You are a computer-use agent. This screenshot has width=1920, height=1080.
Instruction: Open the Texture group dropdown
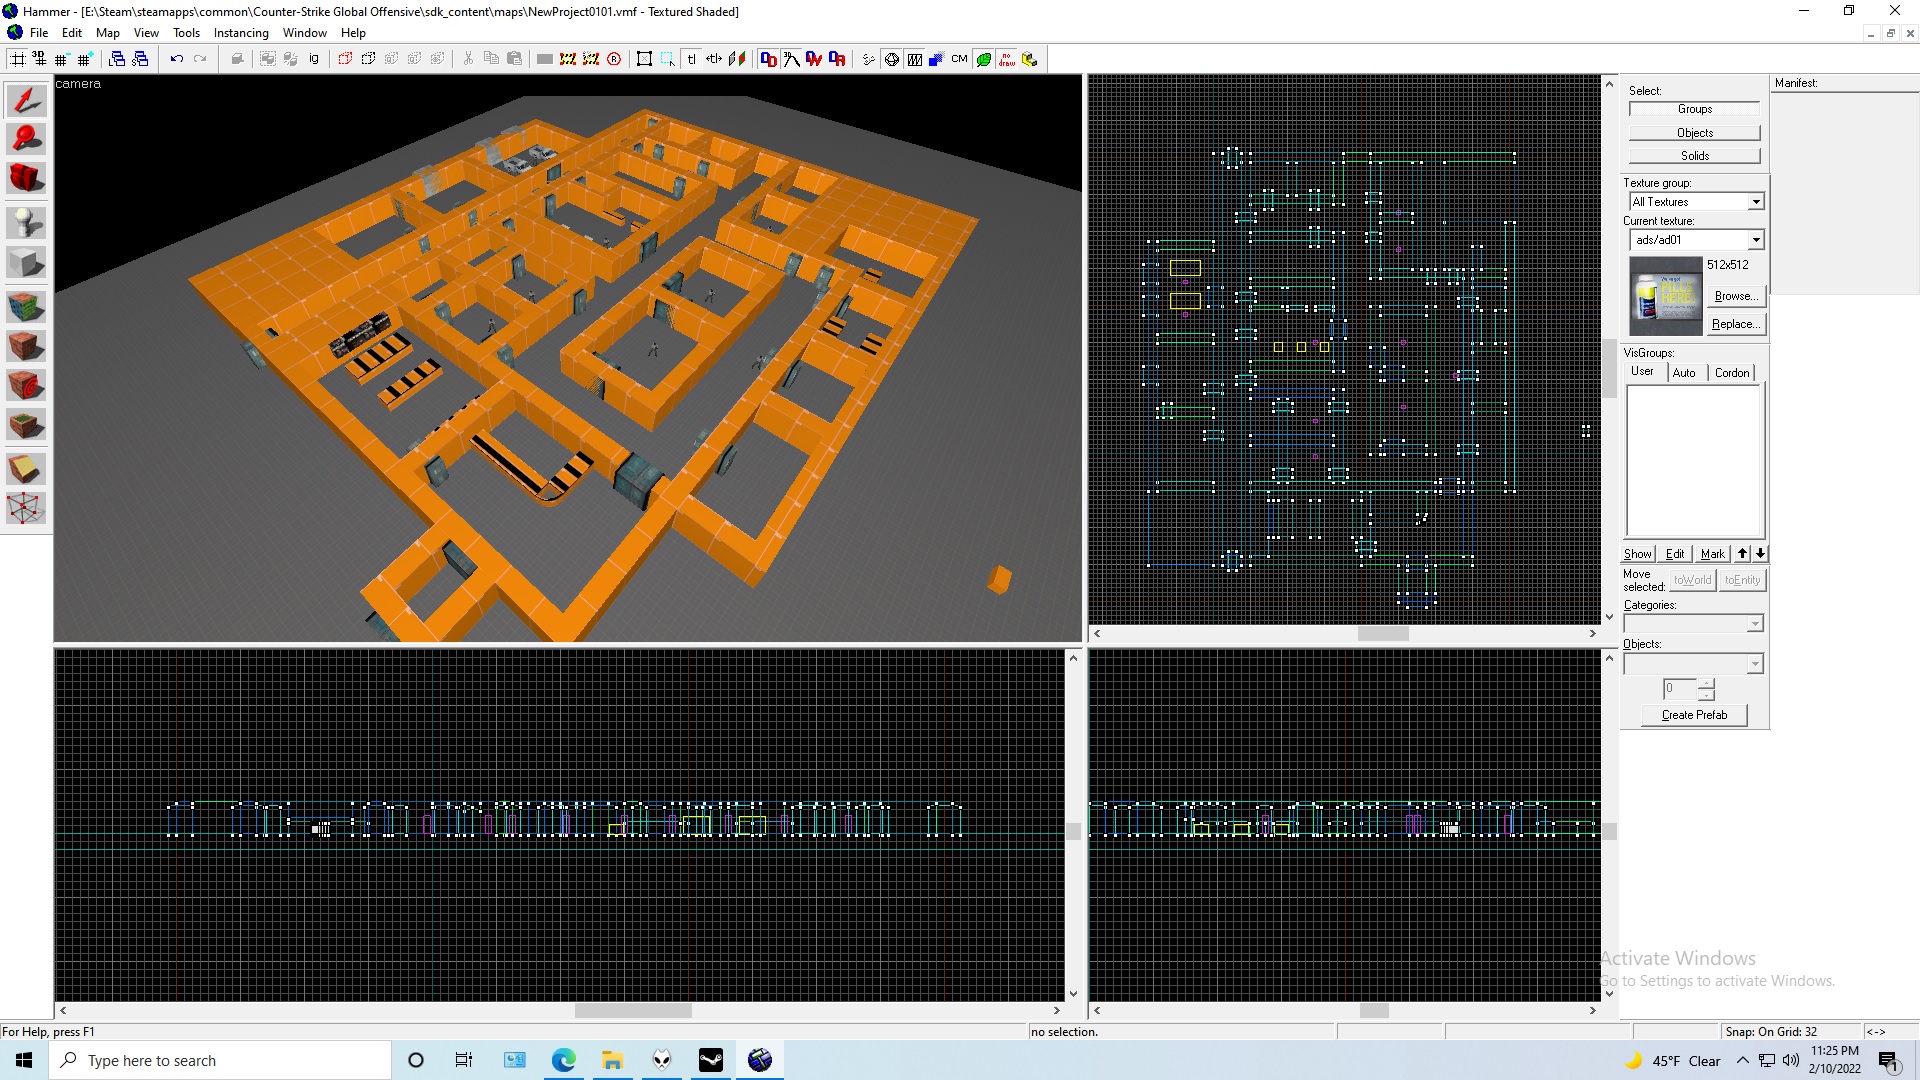tap(1755, 202)
